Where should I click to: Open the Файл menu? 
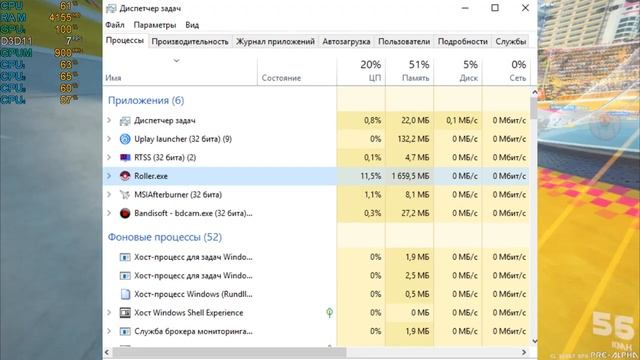(115, 25)
